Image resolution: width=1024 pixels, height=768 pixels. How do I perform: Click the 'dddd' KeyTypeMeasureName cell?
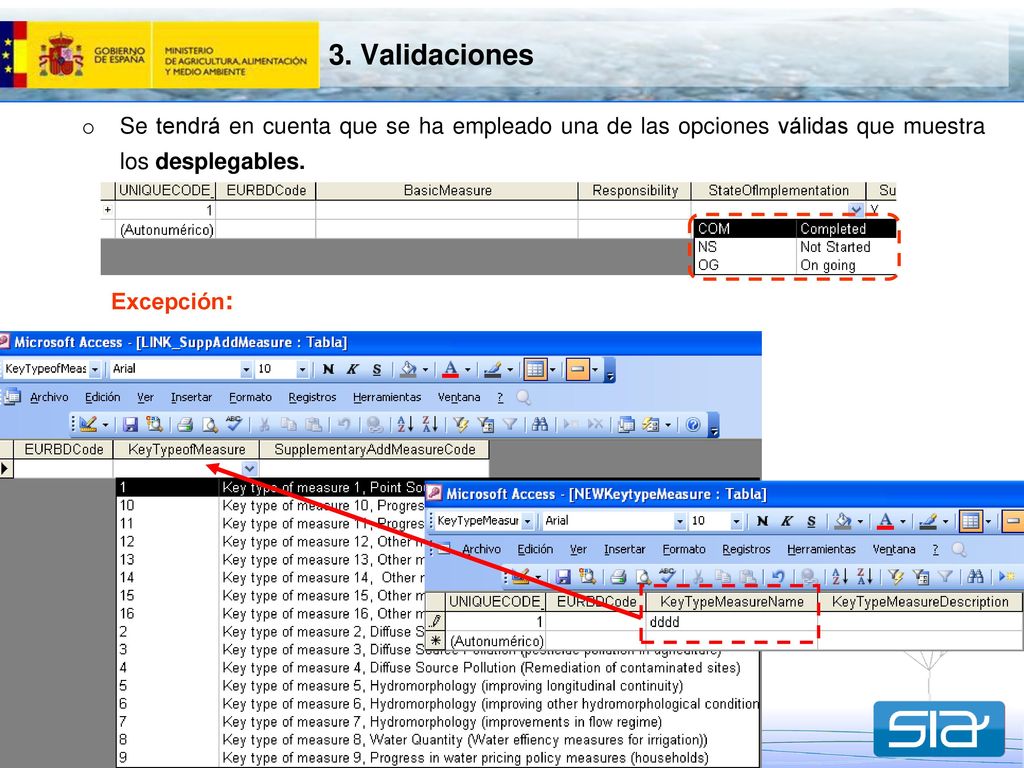(x=731, y=622)
